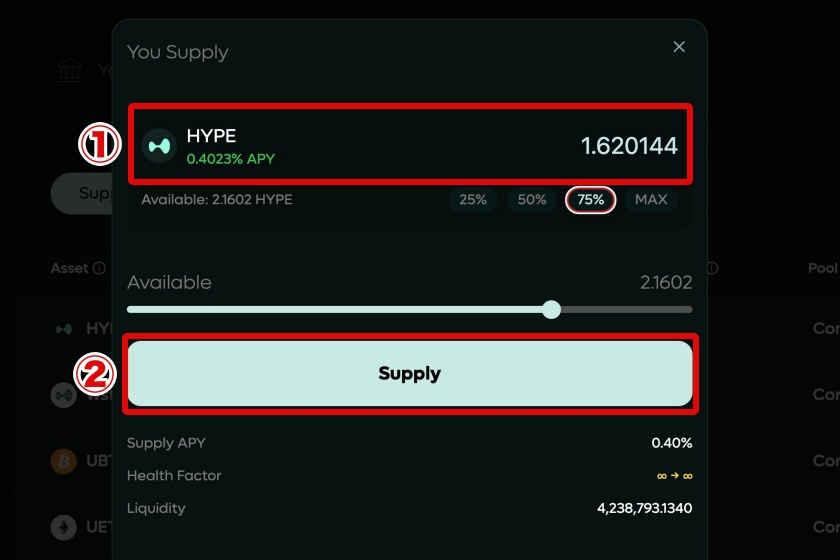Click the UETH ethereum icon
The height and width of the screenshot is (560, 840).
click(x=64, y=527)
